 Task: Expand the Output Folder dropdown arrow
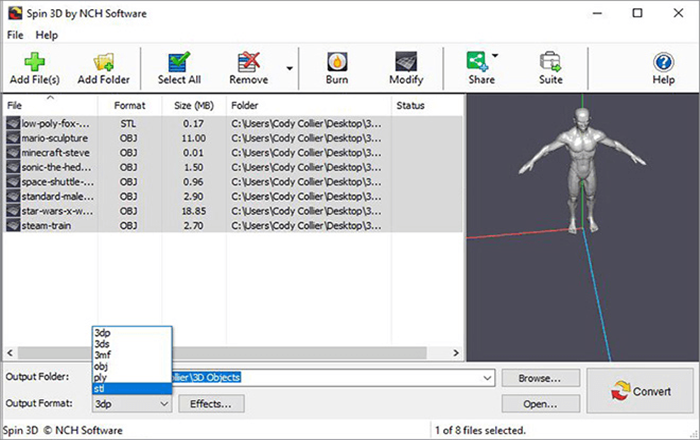pos(487,378)
